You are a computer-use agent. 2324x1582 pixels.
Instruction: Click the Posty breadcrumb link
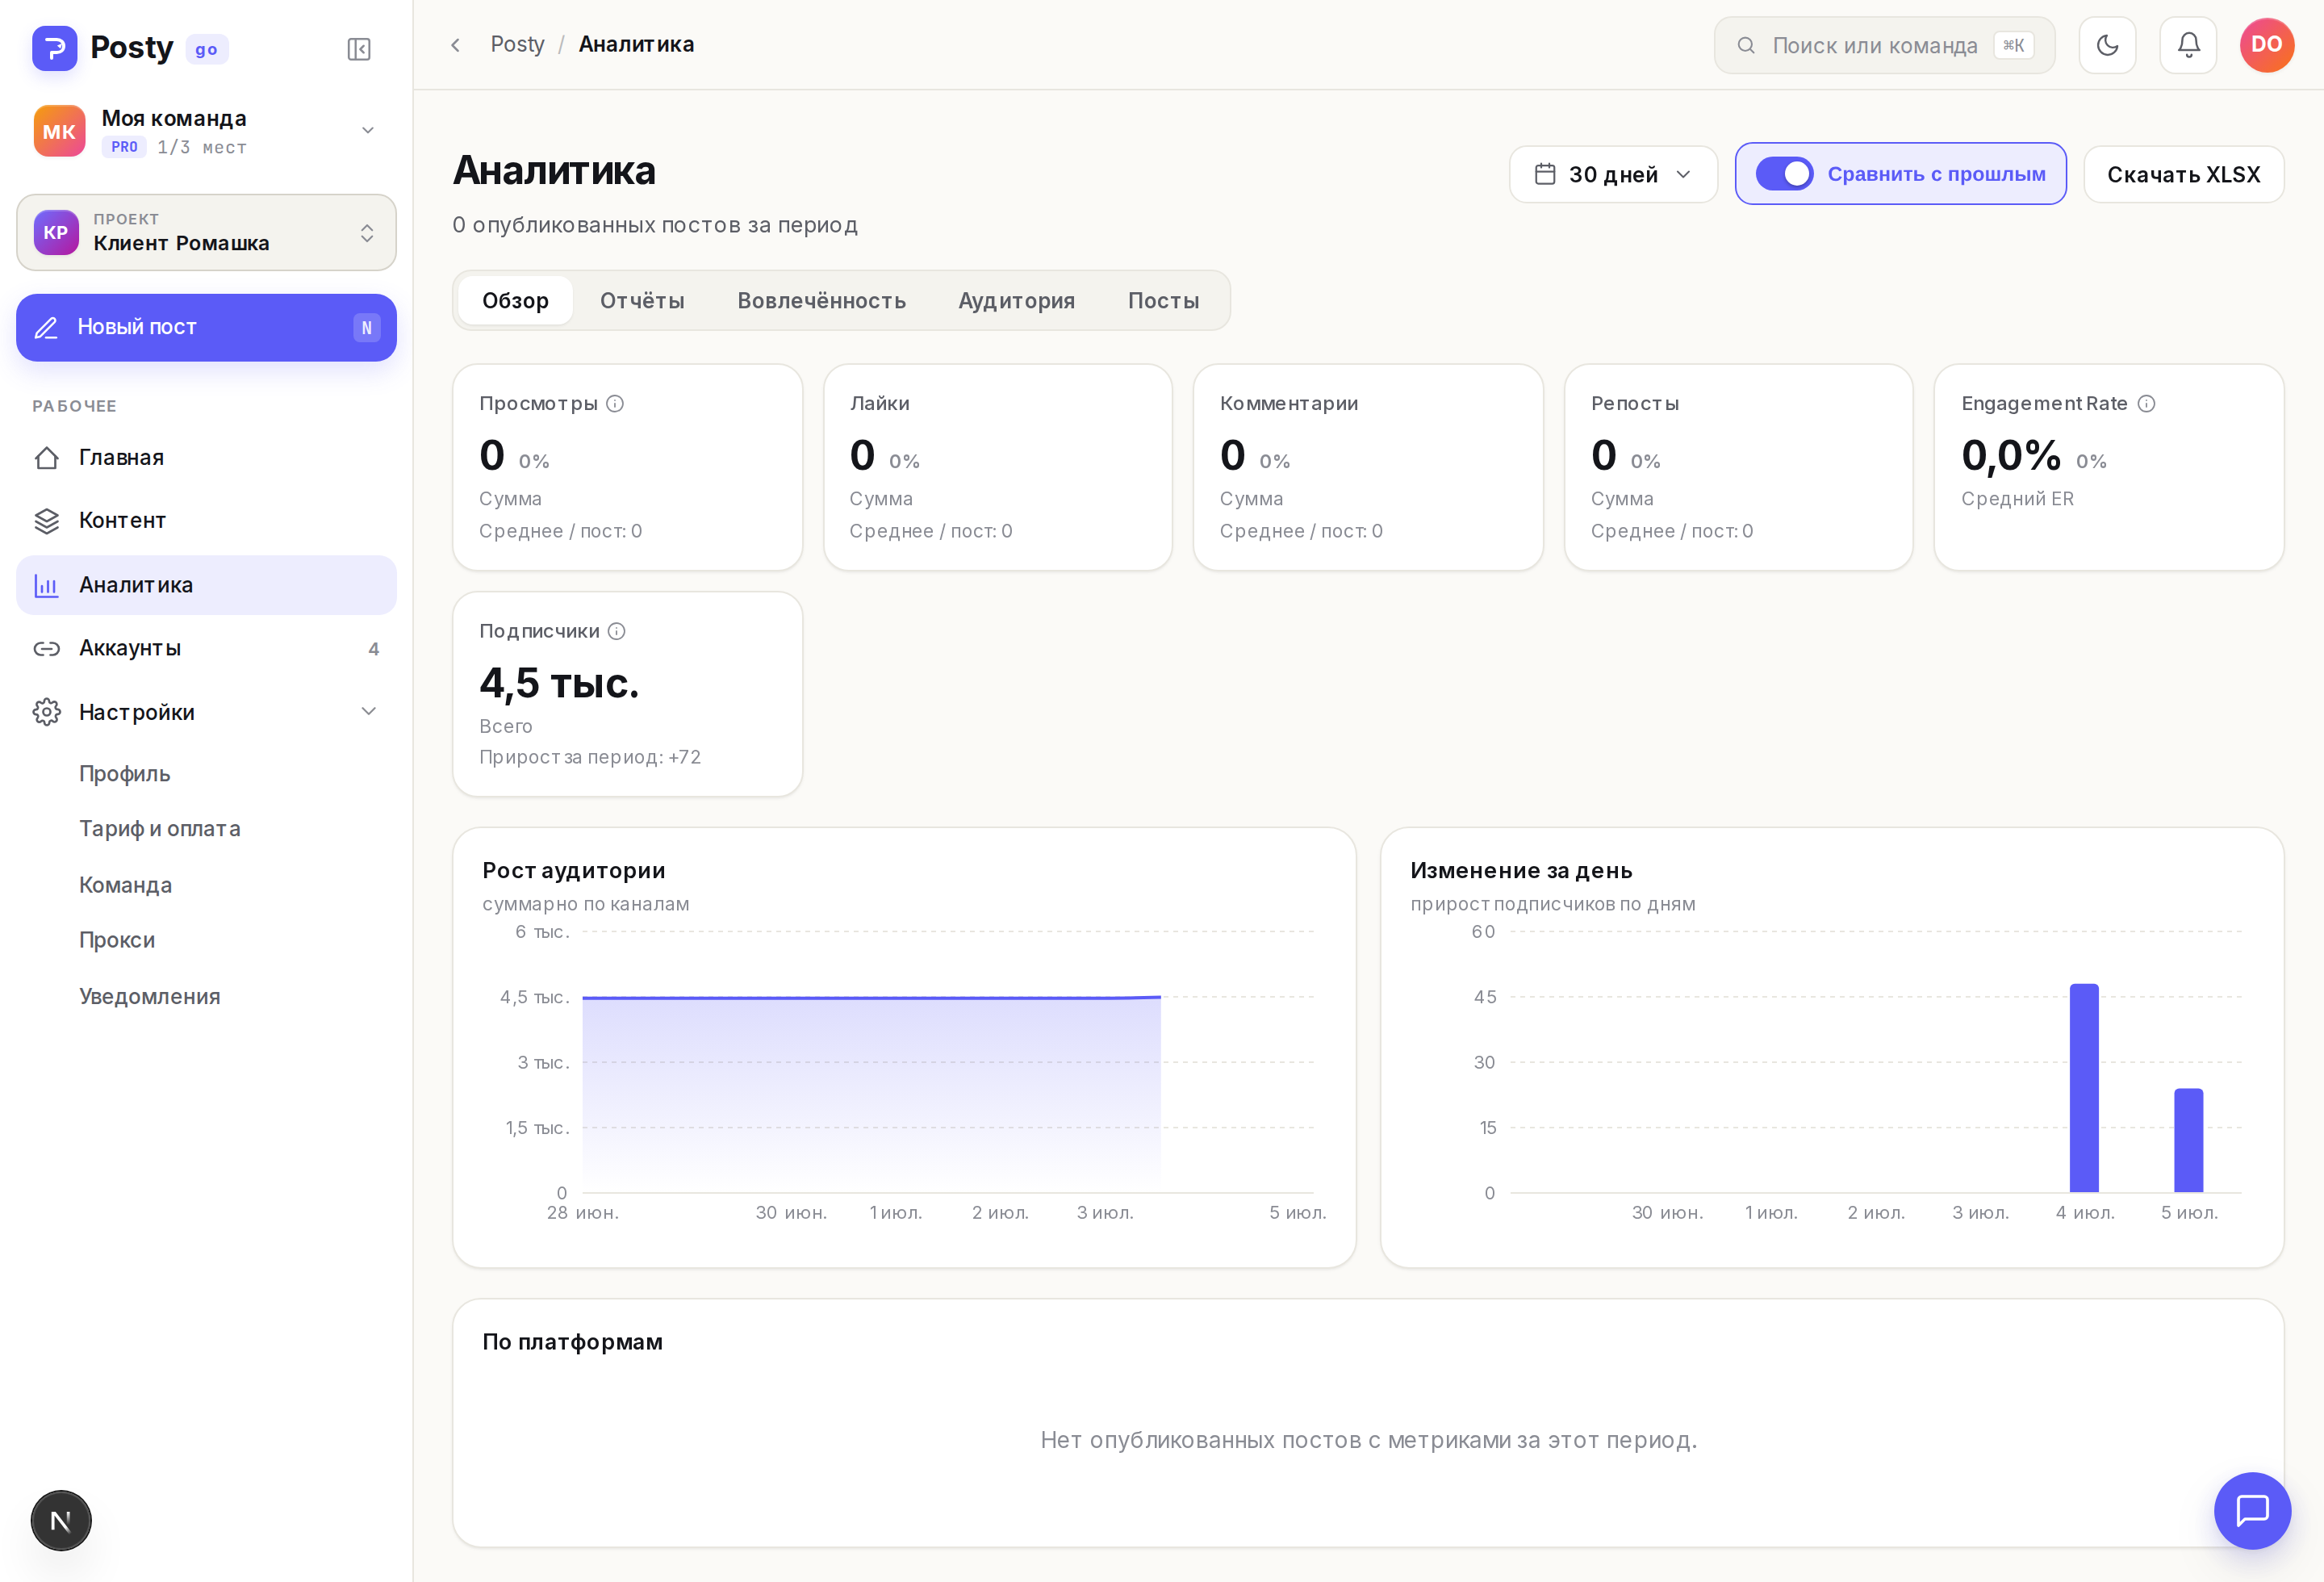[517, 45]
